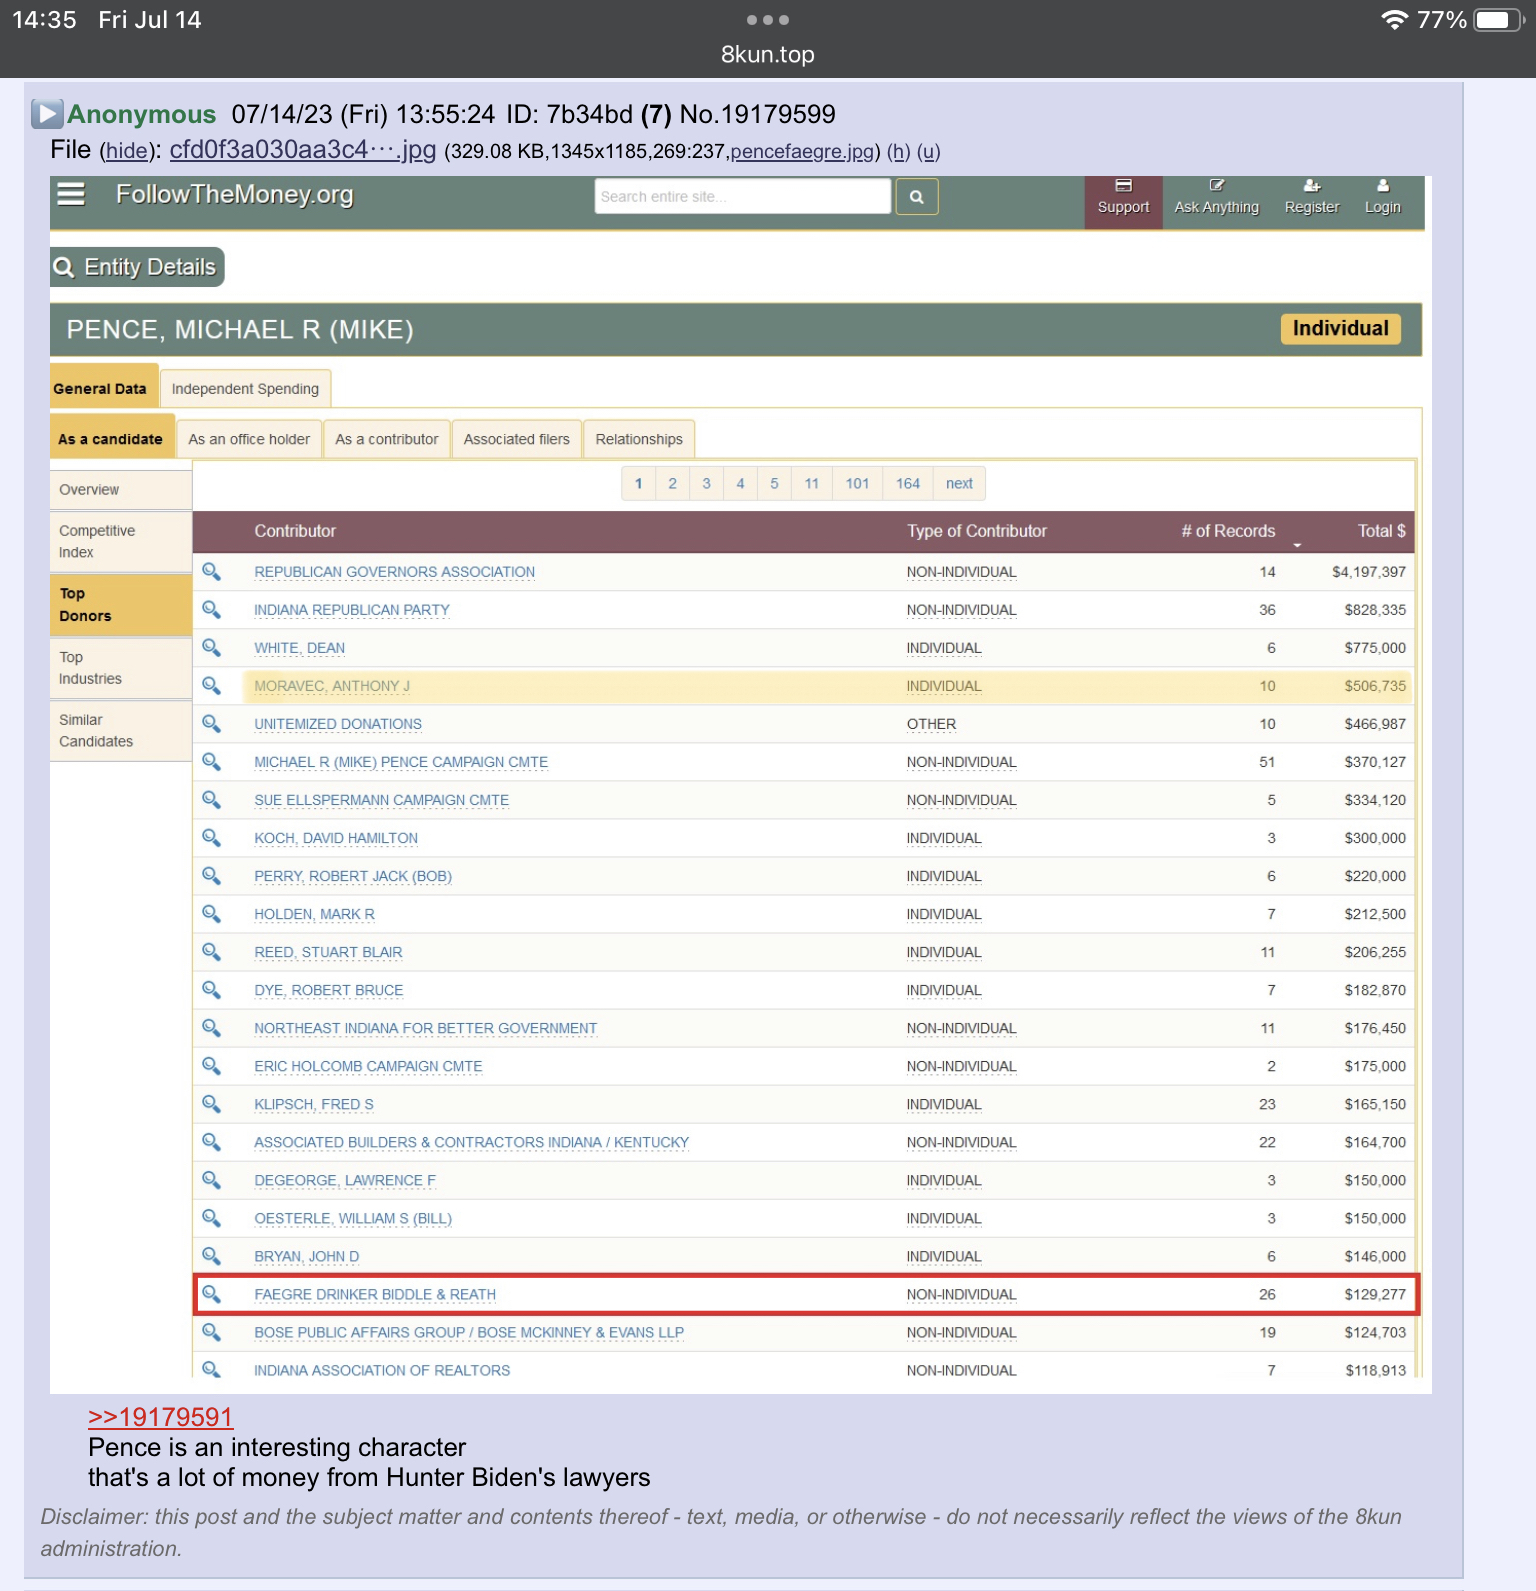Go to page 2 of results
Viewport: 1536px width, 1591px height.
672,483
